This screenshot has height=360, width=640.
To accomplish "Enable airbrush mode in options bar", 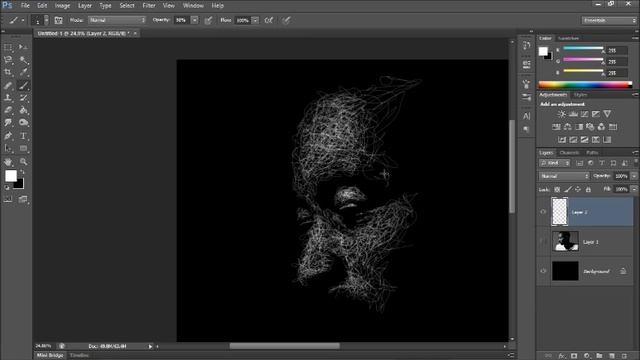I will [x=269, y=20].
